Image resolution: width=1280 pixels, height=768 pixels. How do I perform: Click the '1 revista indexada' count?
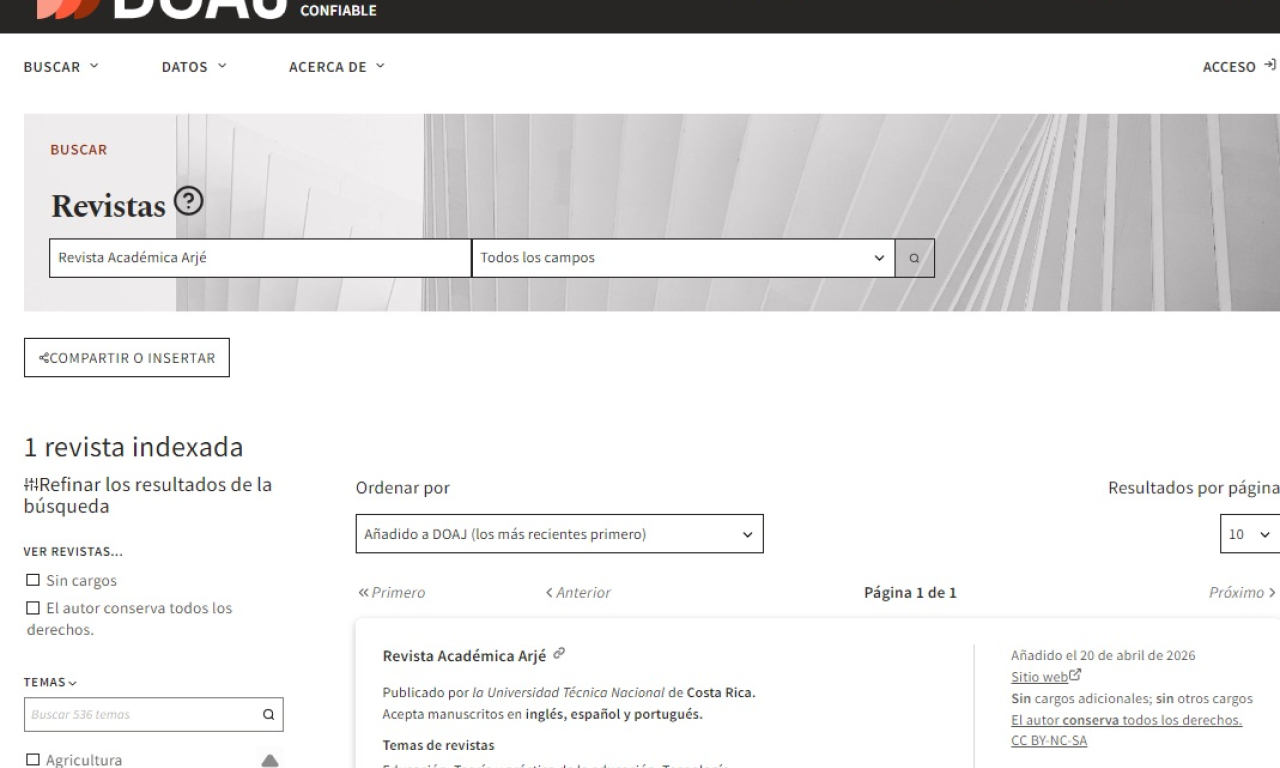click(x=133, y=447)
